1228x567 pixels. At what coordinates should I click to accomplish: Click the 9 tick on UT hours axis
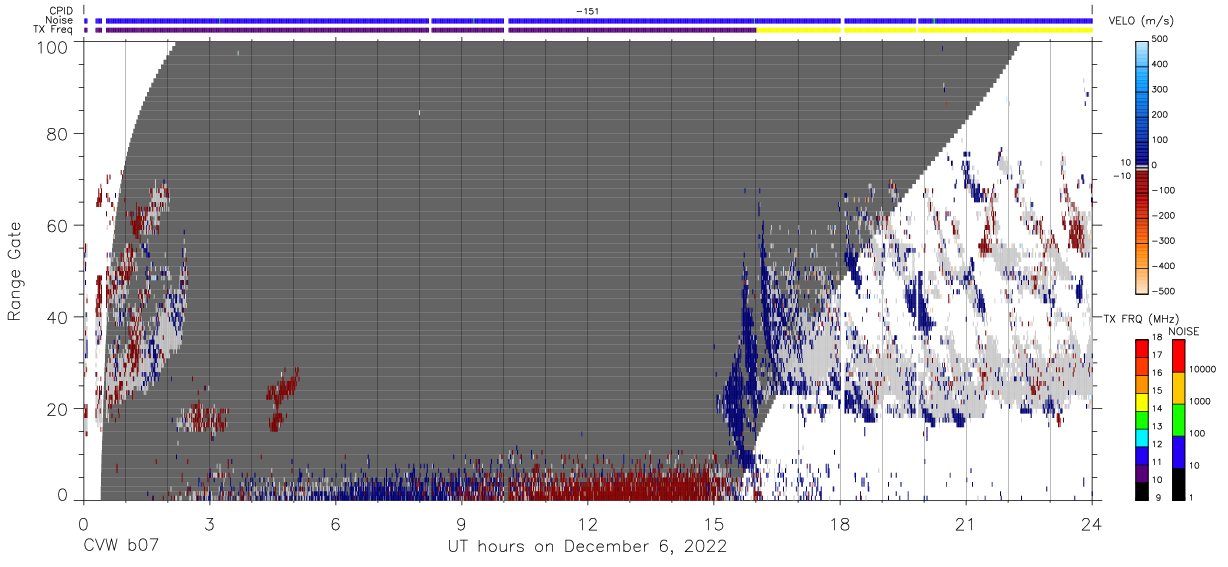coord(461,524)
